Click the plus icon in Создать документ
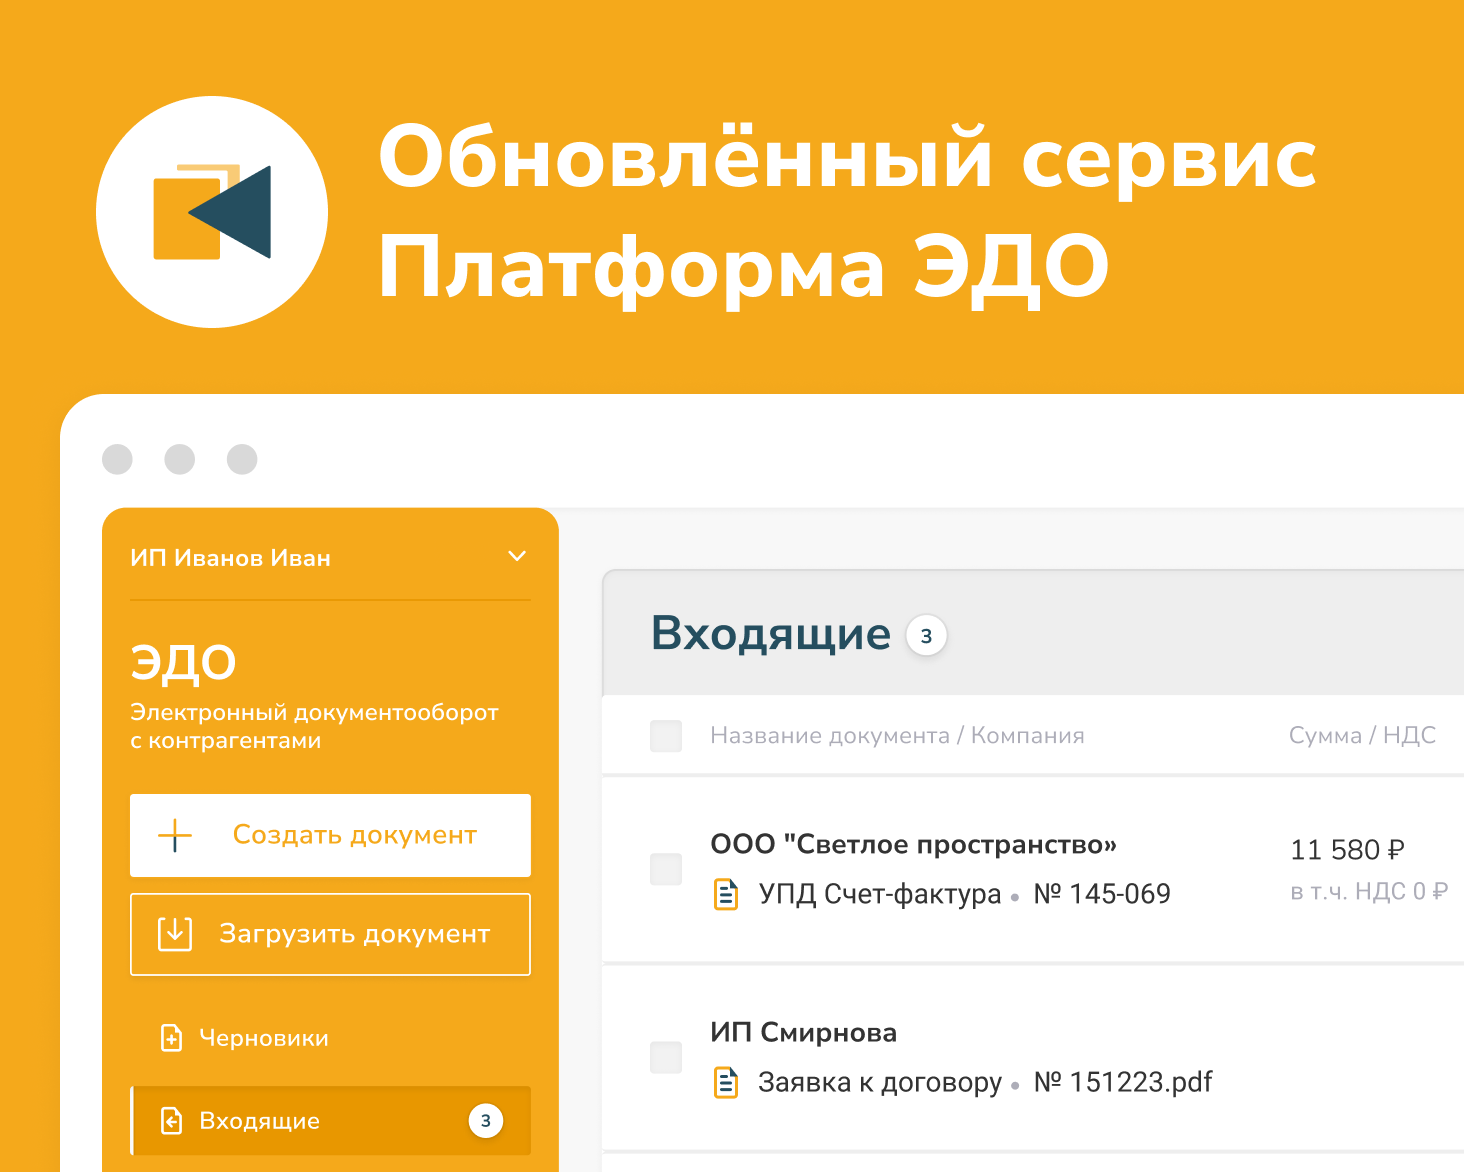Image resolution: width=1464 pixels, height=1172 pixels. 175,835
